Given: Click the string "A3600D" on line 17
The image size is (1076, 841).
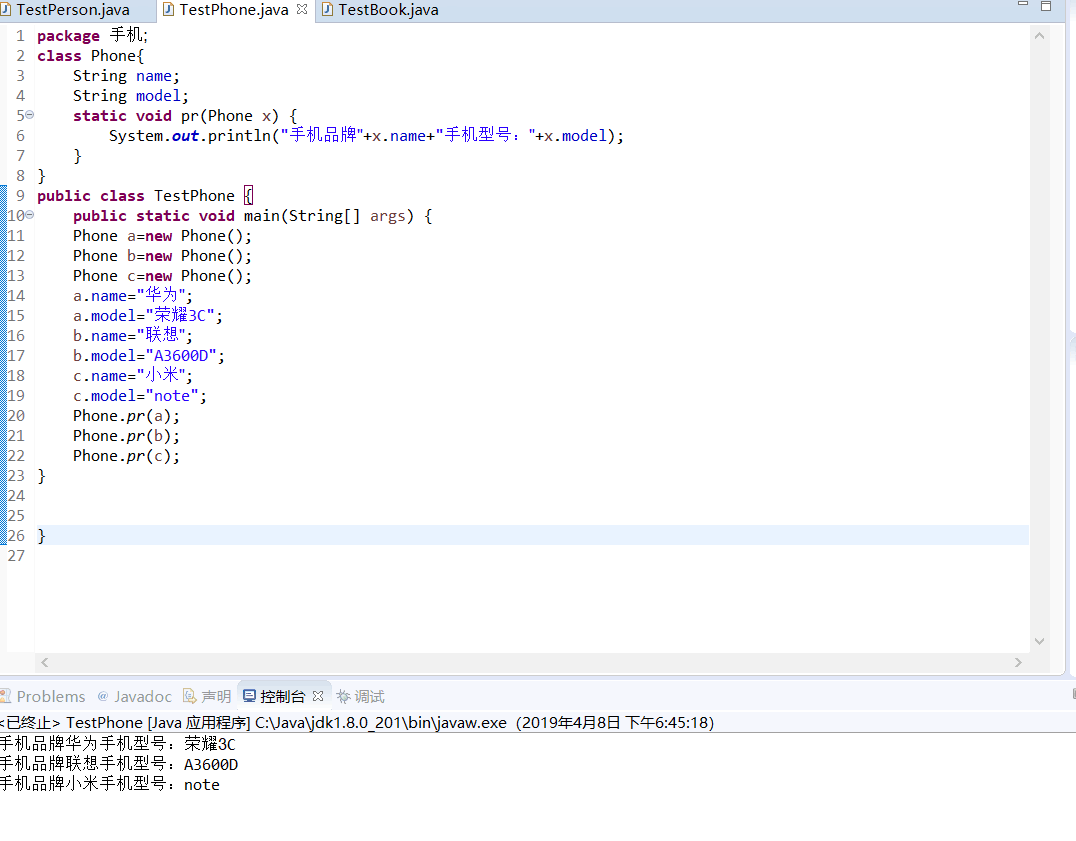Looking at the screenshot, I should pyautogui.click(x=181, y=355).
